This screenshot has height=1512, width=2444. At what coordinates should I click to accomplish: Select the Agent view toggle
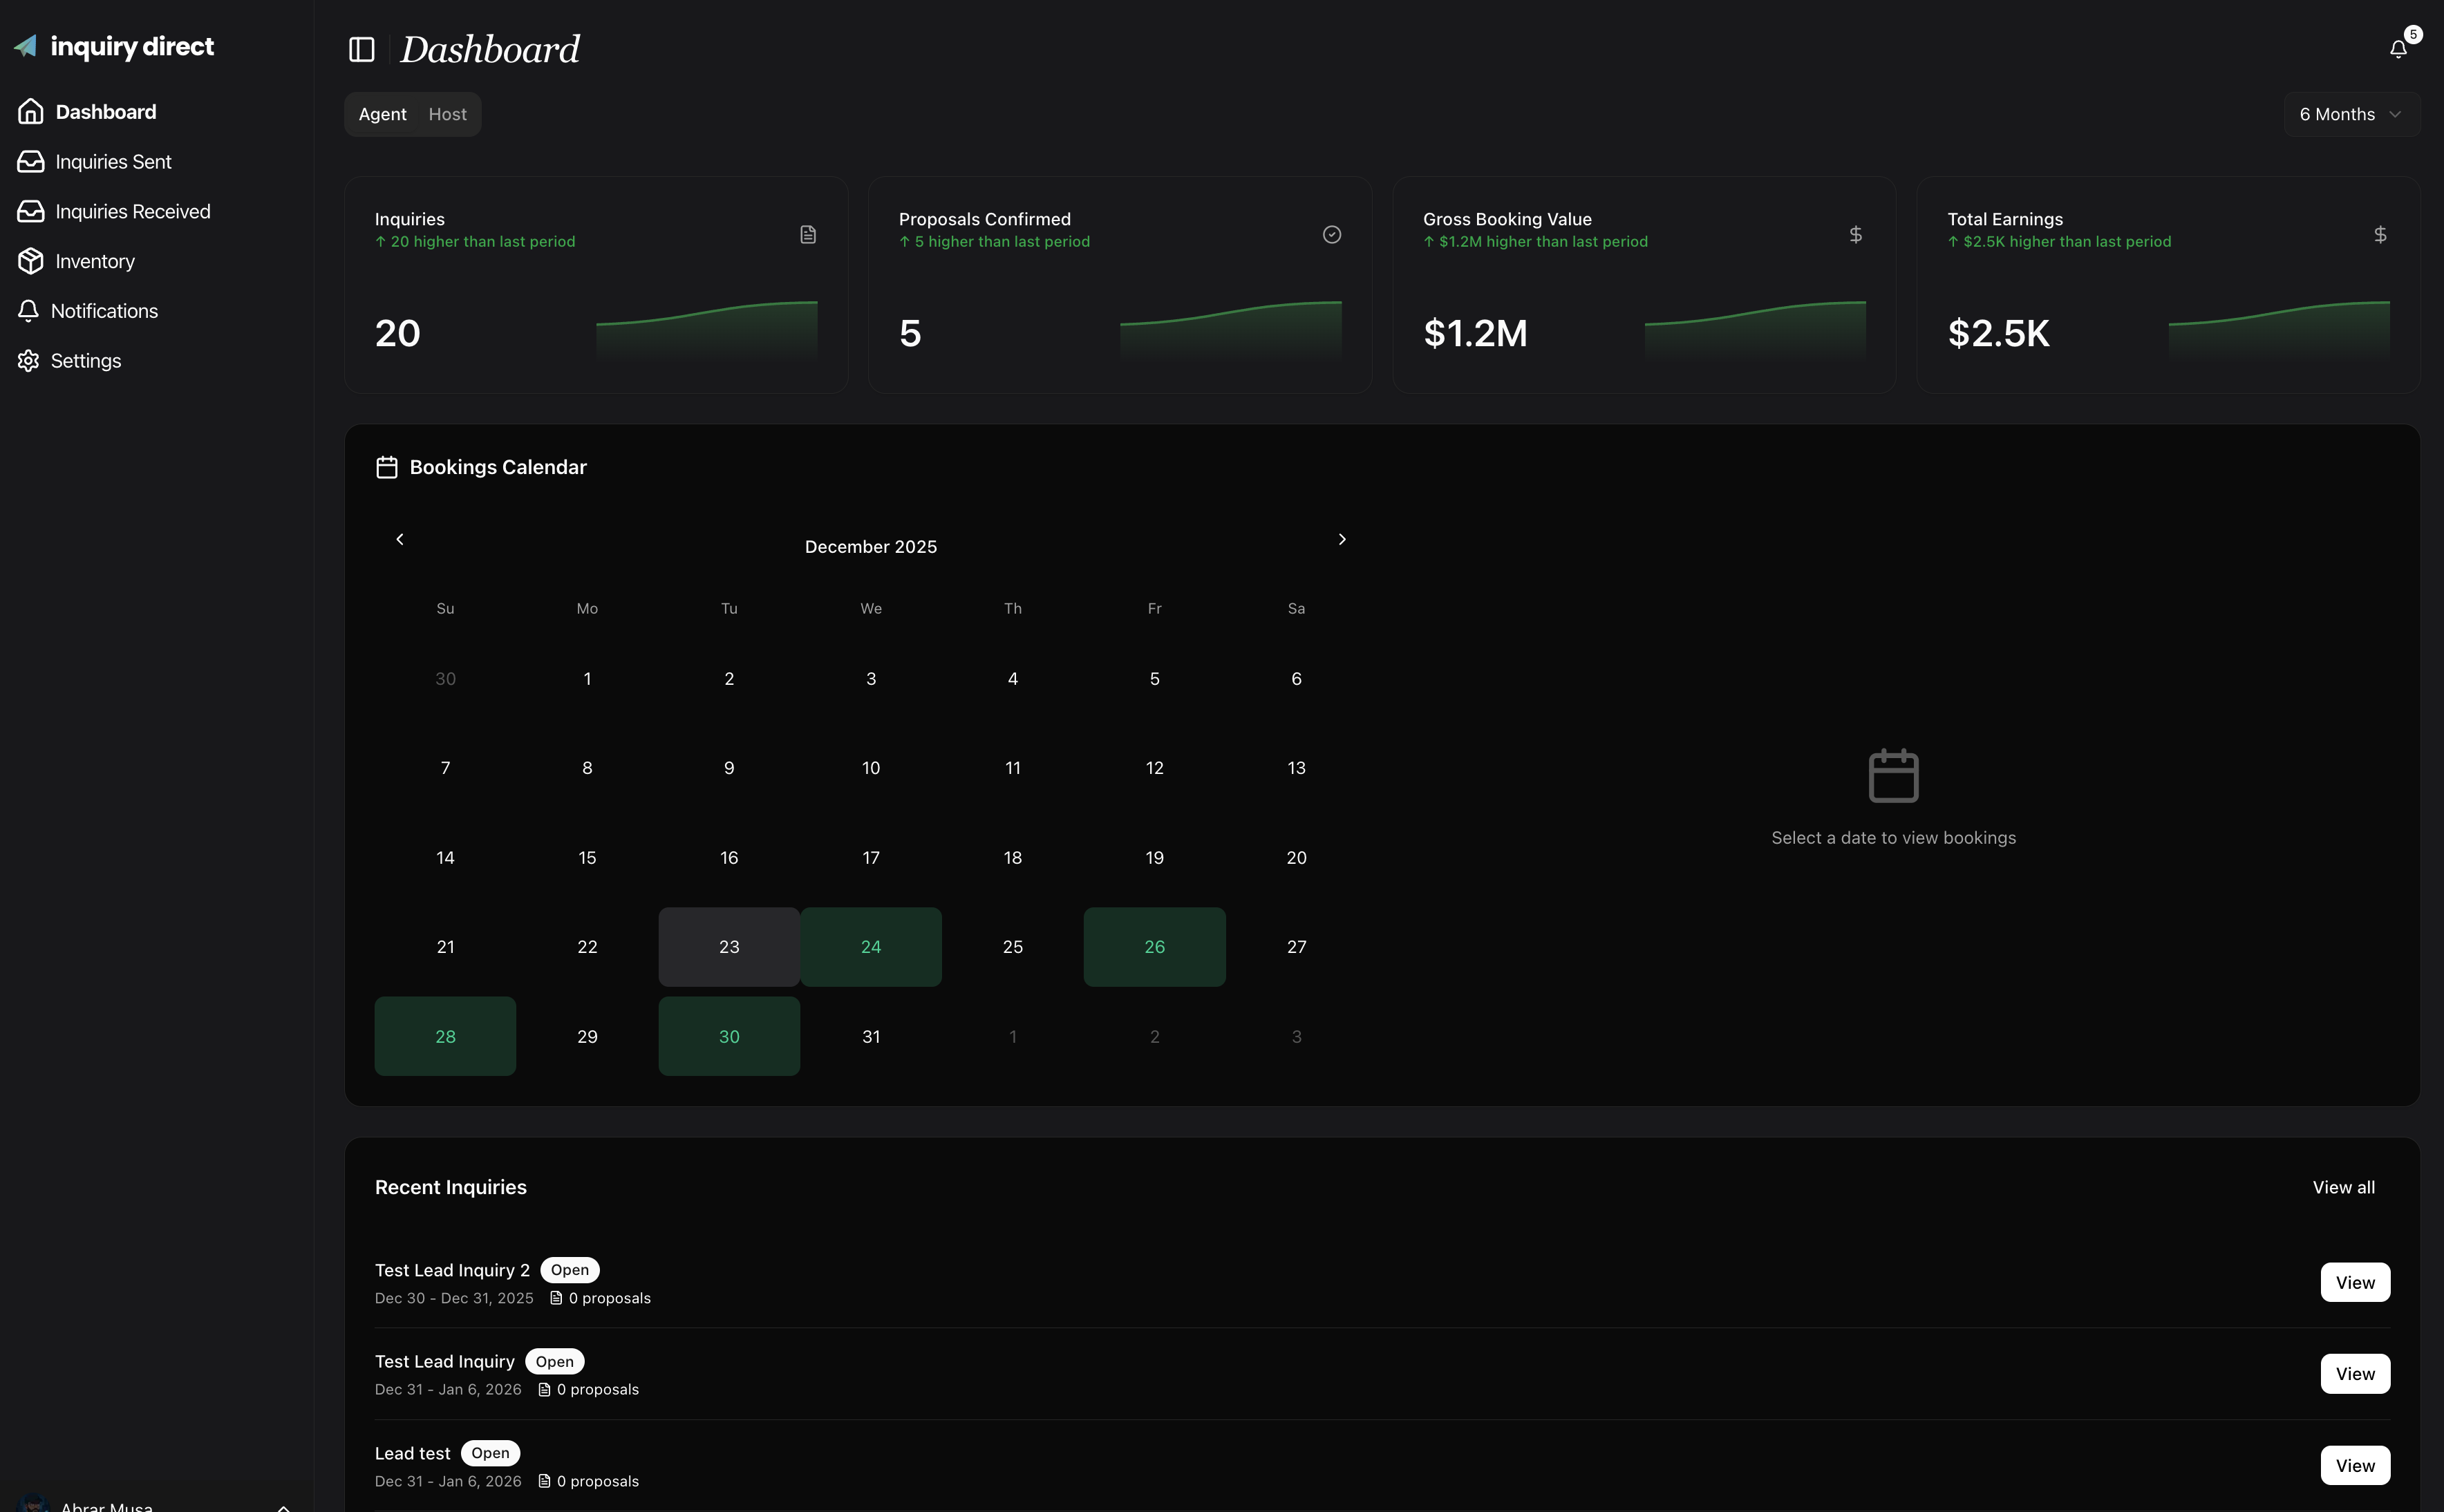(382, 114)
